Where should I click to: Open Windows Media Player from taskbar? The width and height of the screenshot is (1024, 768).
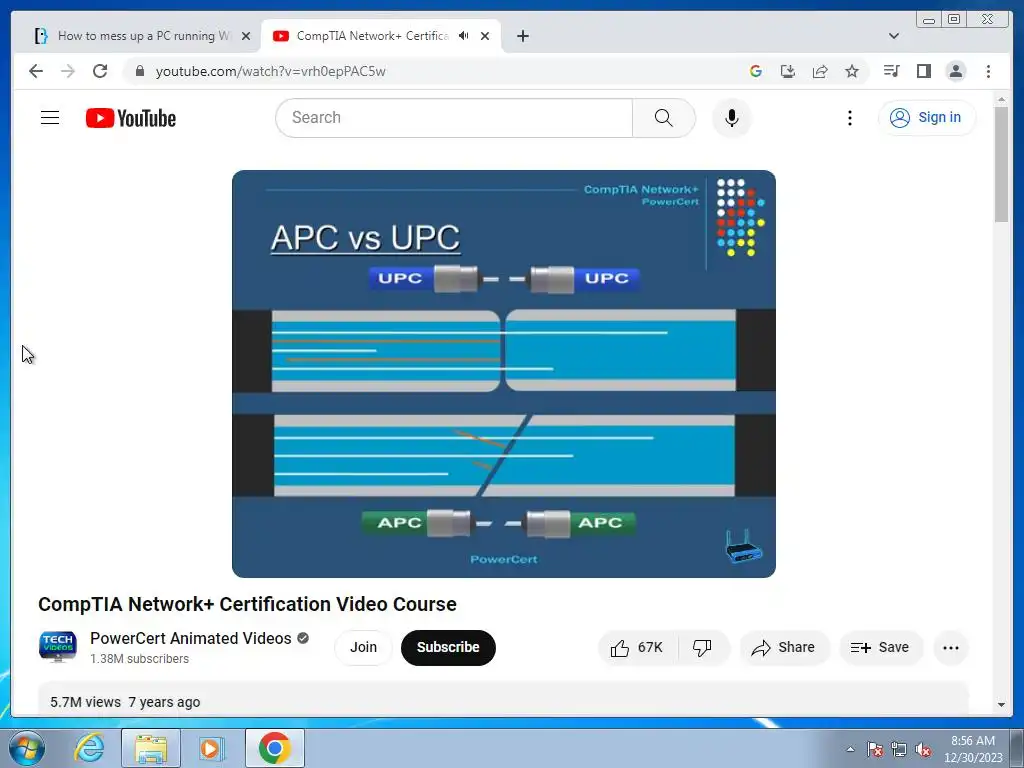coord(211,748)
